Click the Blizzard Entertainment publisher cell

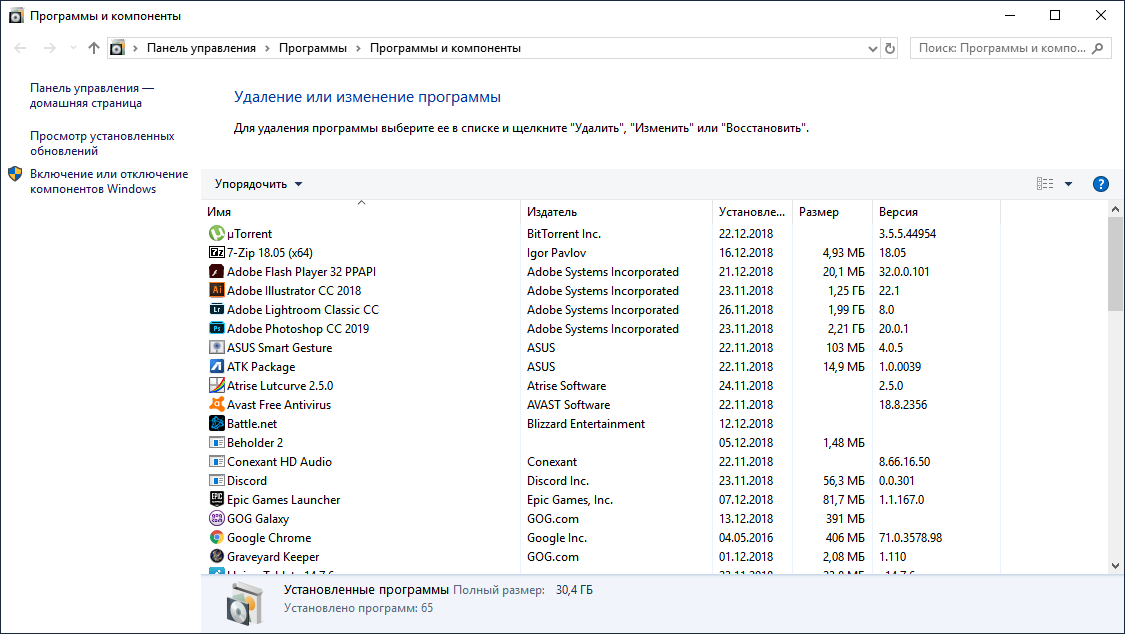point(585,424)
